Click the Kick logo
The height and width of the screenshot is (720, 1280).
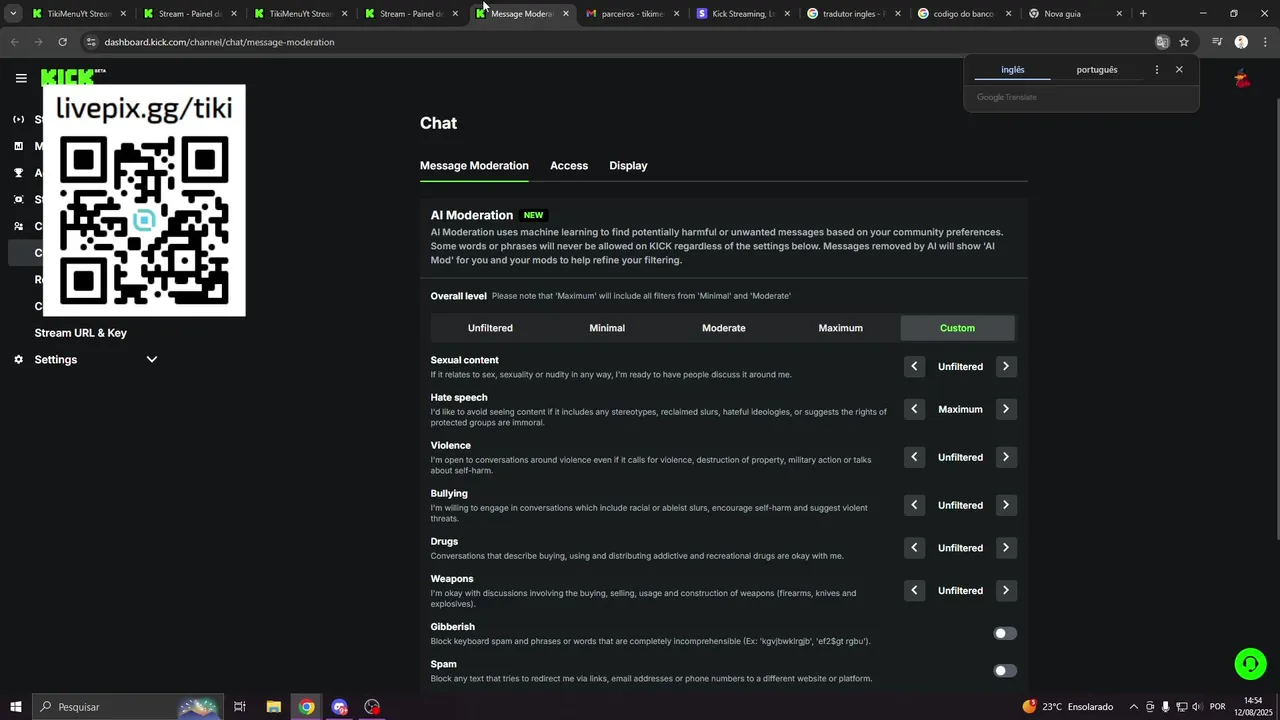(68, 77)
